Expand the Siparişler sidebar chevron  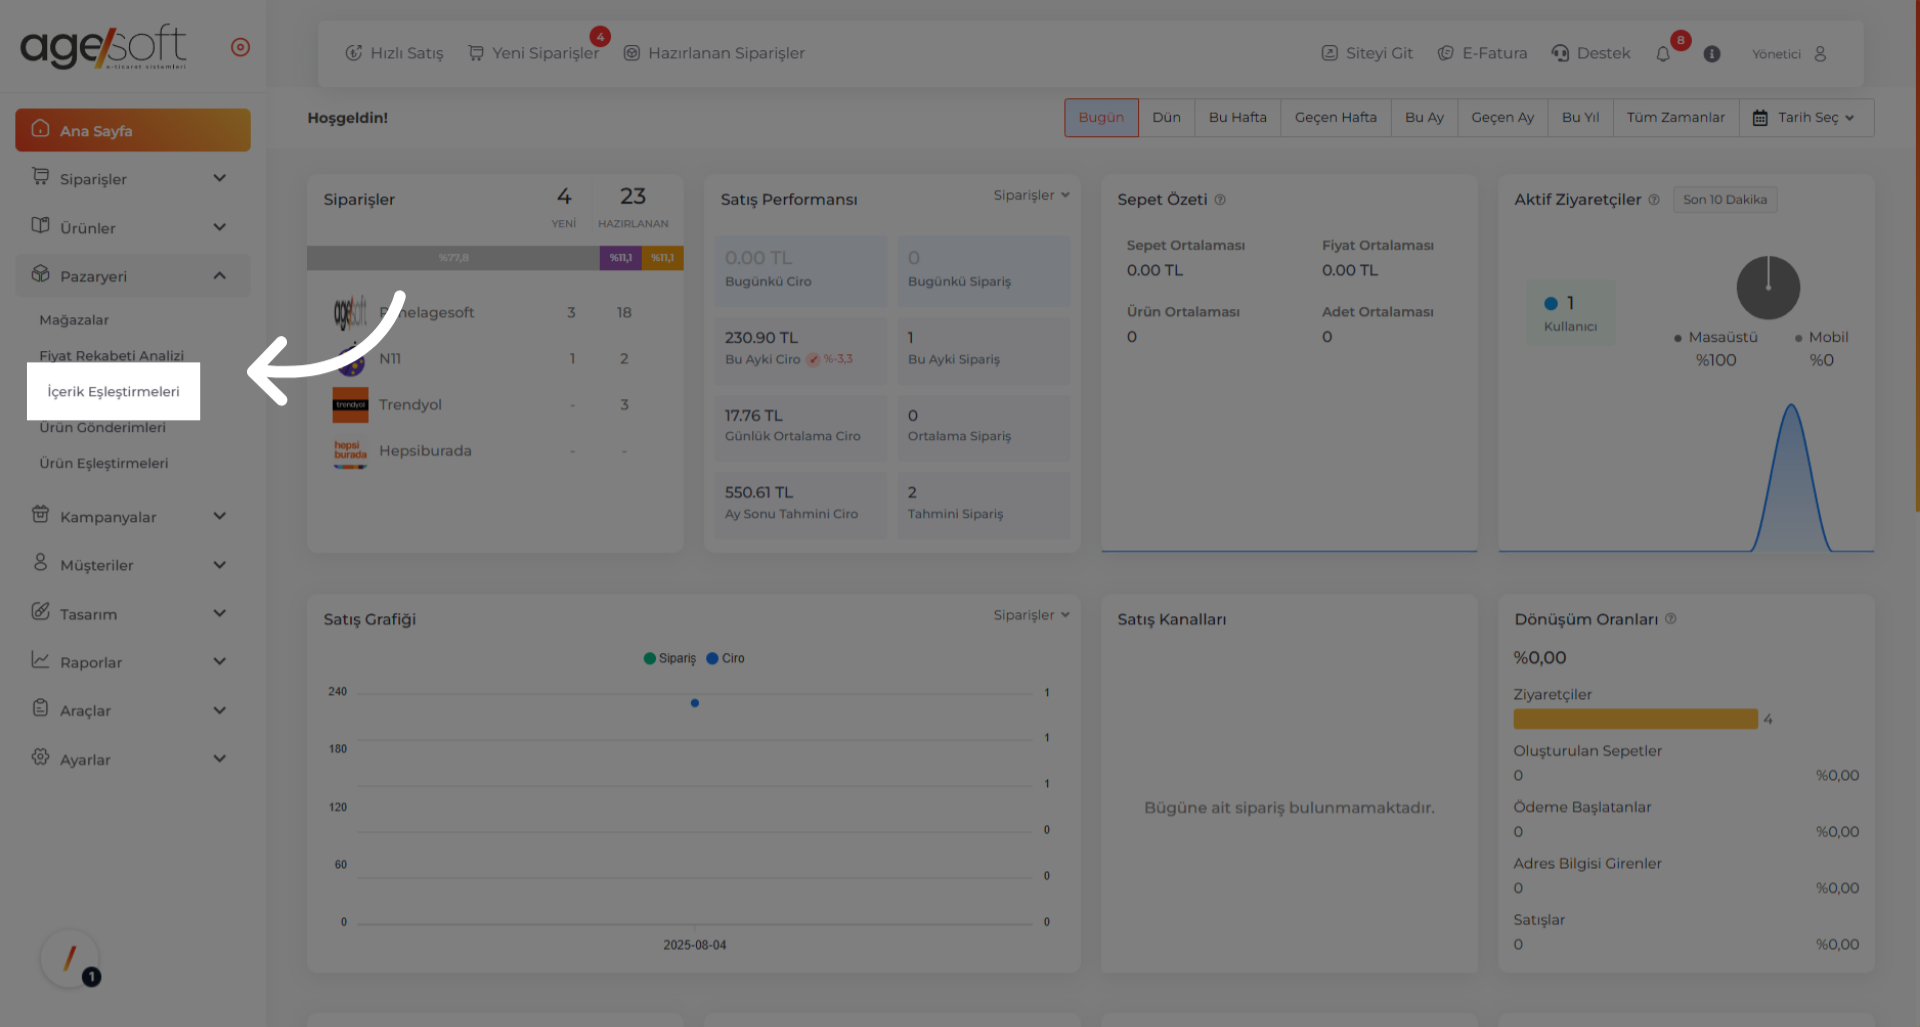point(220,178)
